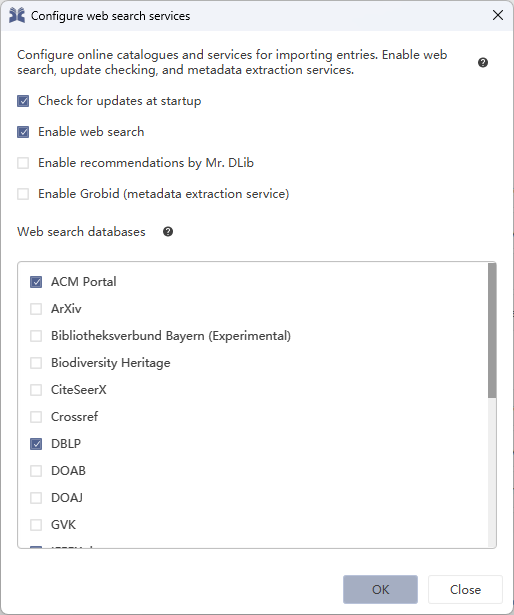The height and width of the screenshot is (615, 514).
Task: Click the Close button at bottom
Action: (465, 590)
